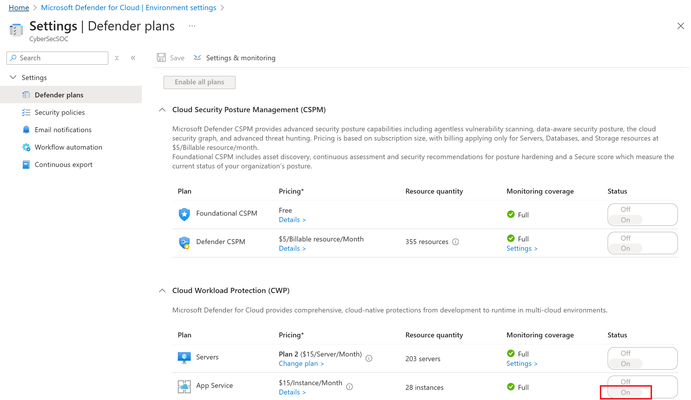The height and width of the screenshot is (400, 691).
Task: Click the green check for App Service coverage
Action: [x=511, y=387]
